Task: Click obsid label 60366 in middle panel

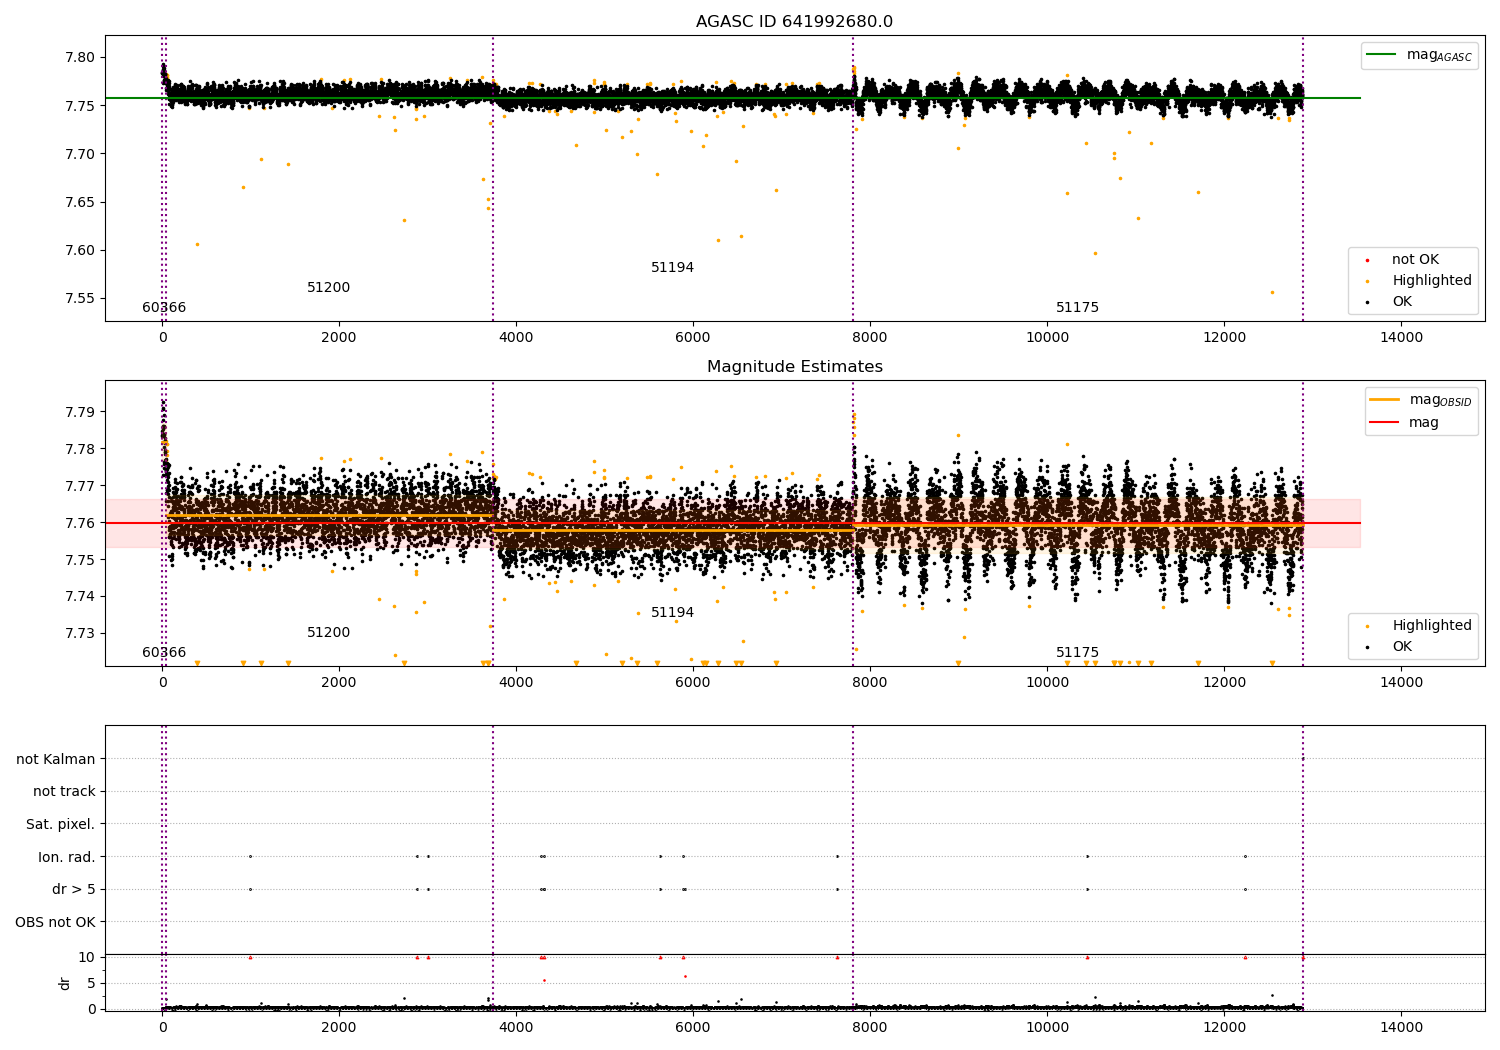Action: [x=164, y=653]
